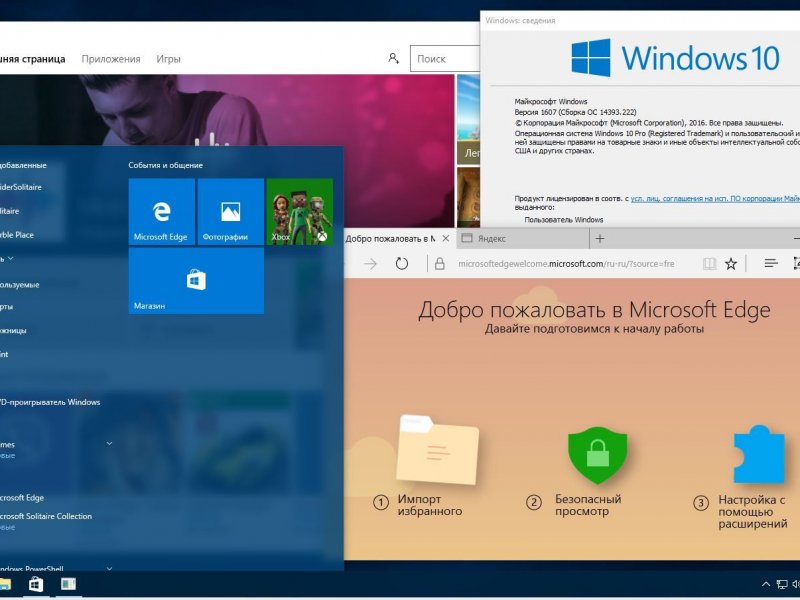The width and height of the screenshot is (800, 600).
Task: Open DVD-проигрыватель Windows from Start list
Action: pyautogui.click(x=50, y=402)
